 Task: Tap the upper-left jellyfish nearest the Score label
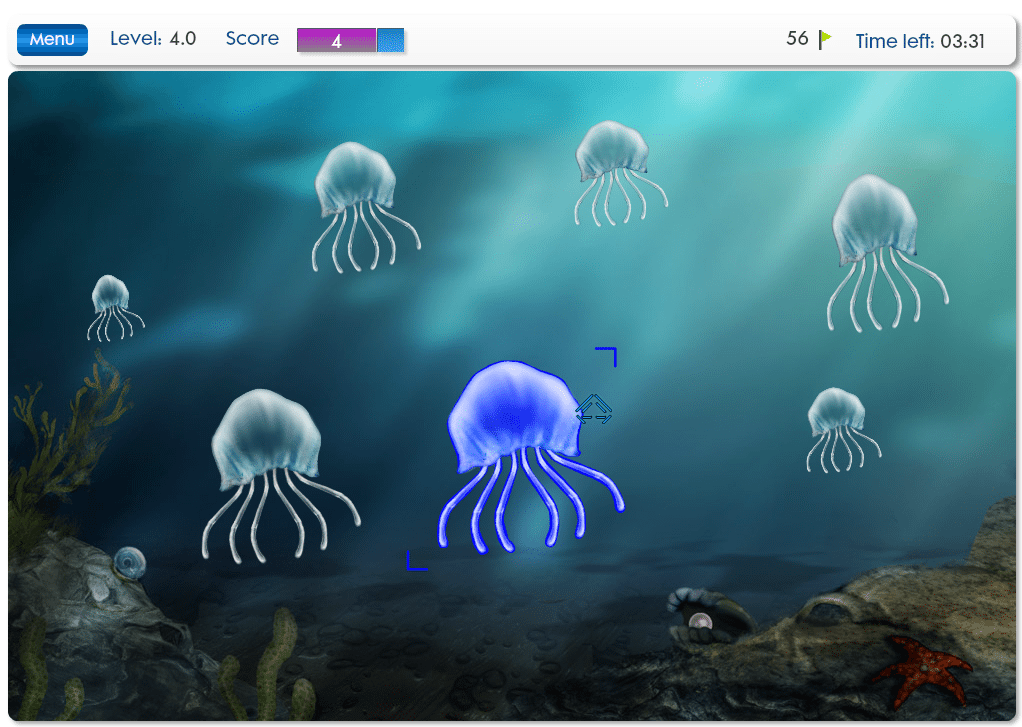[355, 180]
